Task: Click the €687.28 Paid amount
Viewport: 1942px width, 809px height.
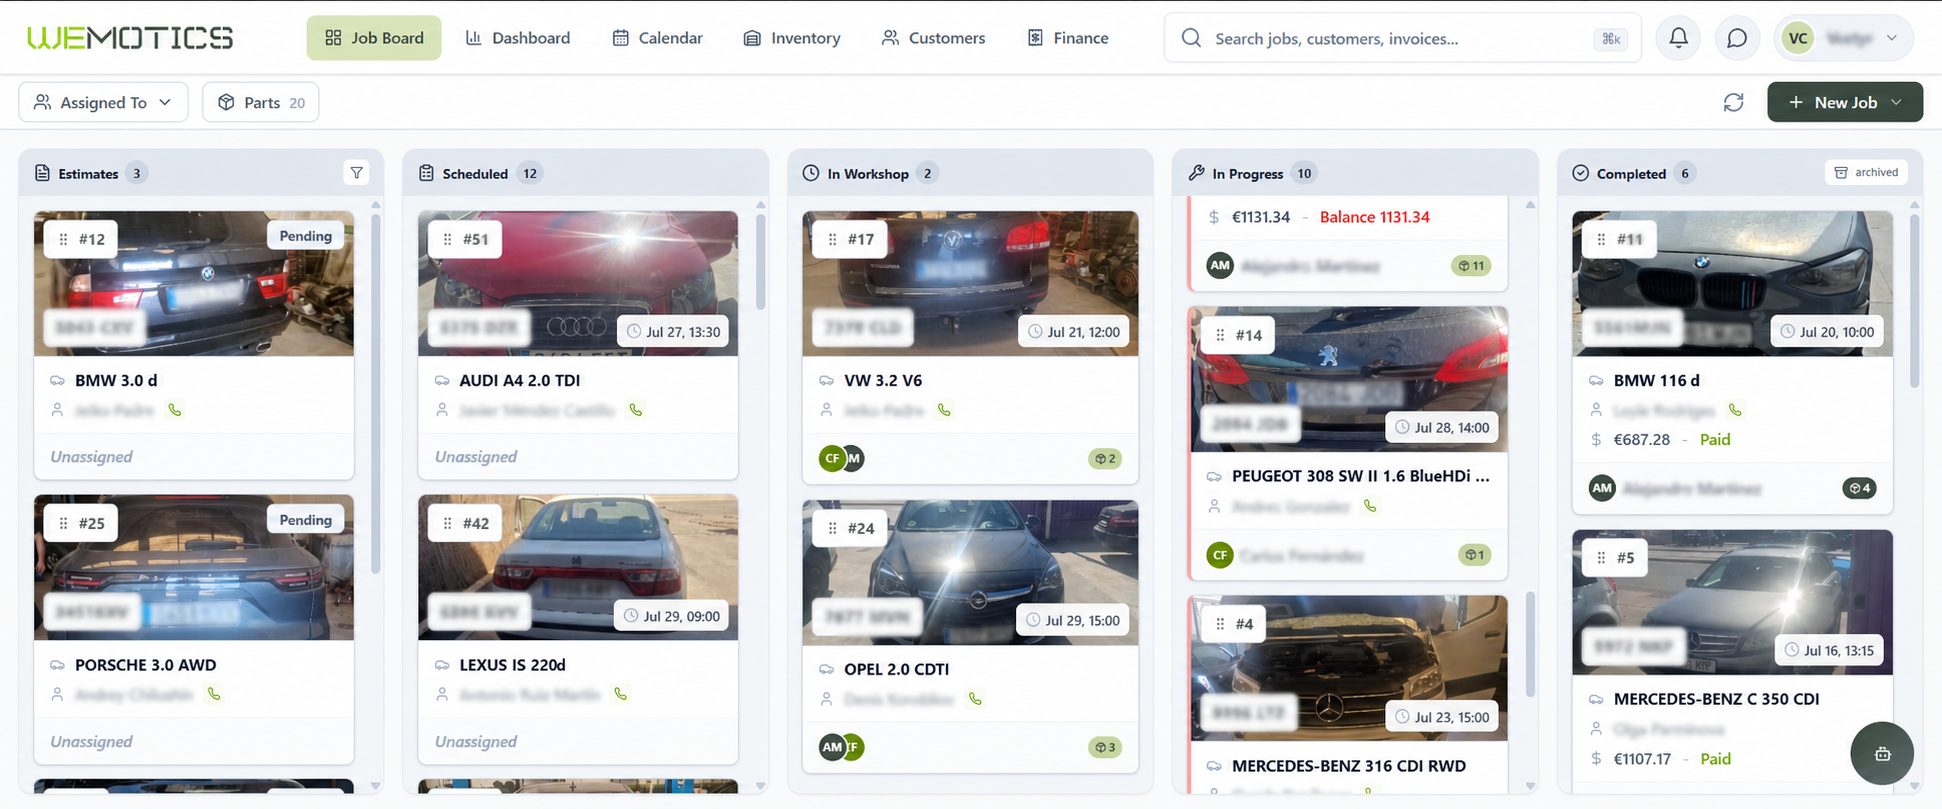Action: click(1672, 439)
